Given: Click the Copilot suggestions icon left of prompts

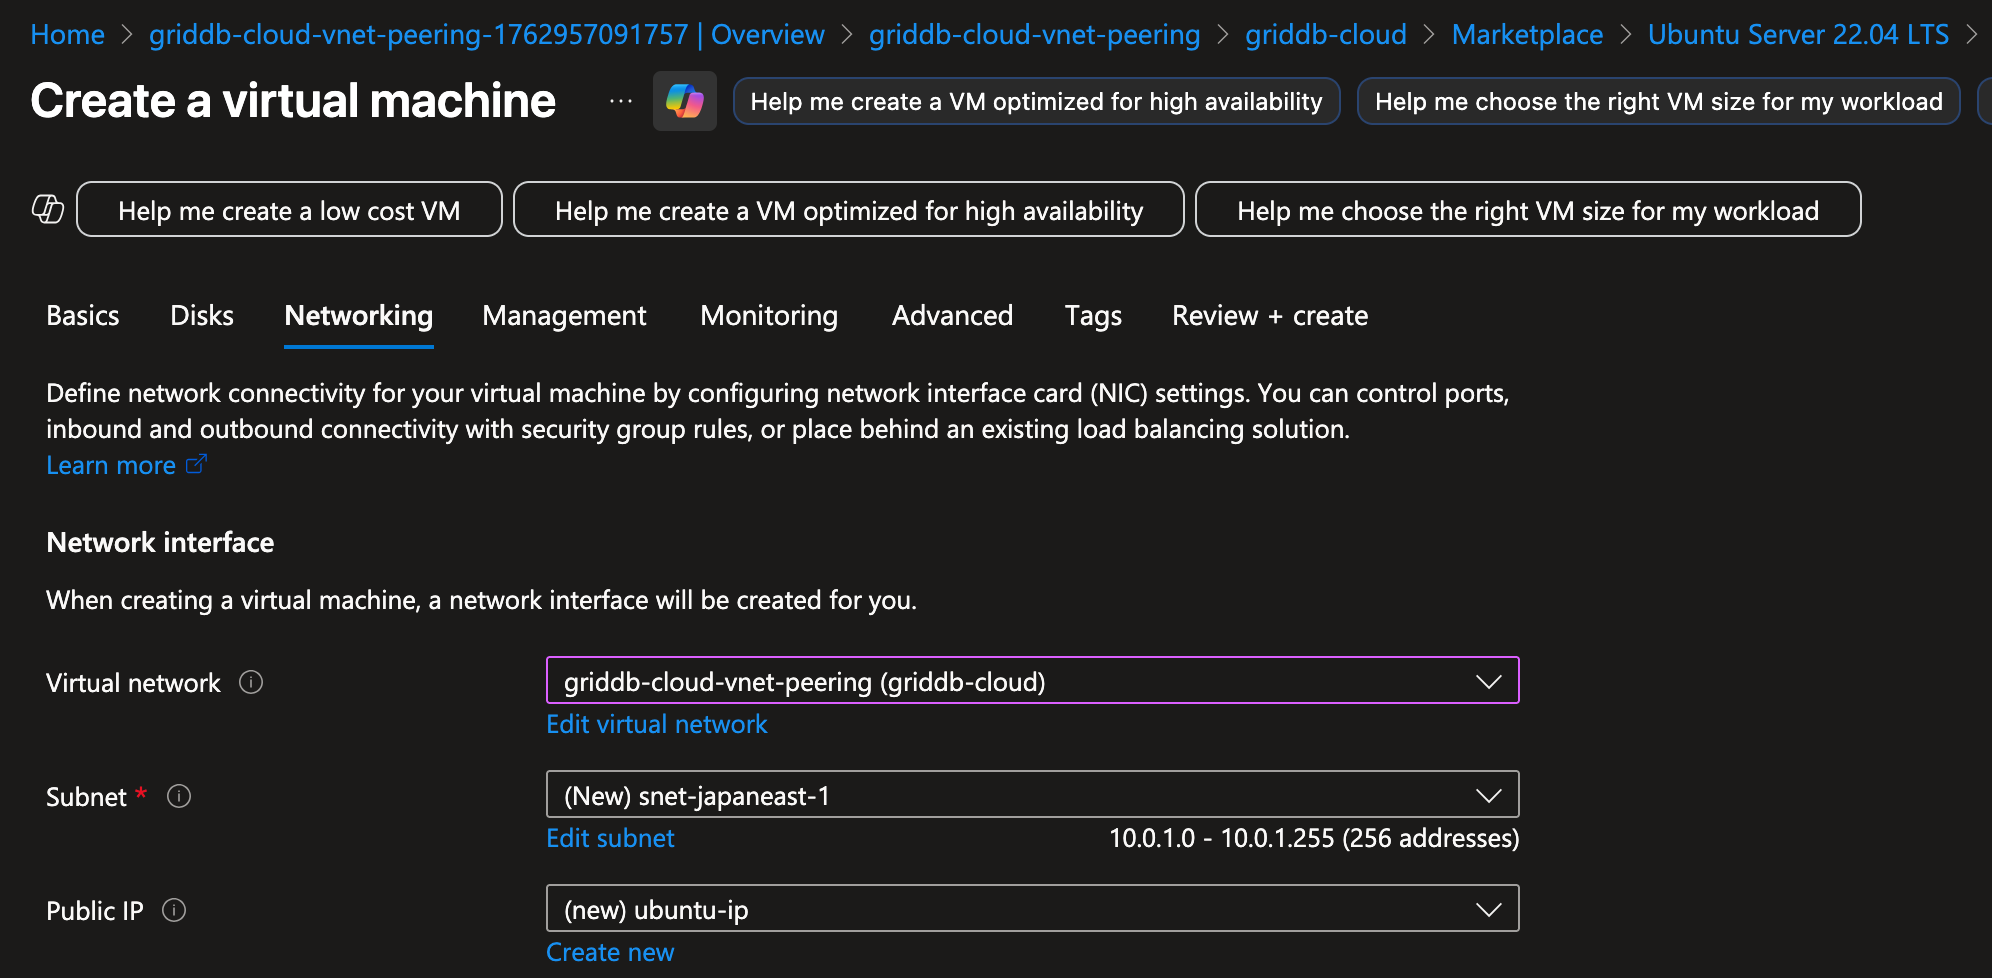Looking at the screenshot, I should coord(48,209).
